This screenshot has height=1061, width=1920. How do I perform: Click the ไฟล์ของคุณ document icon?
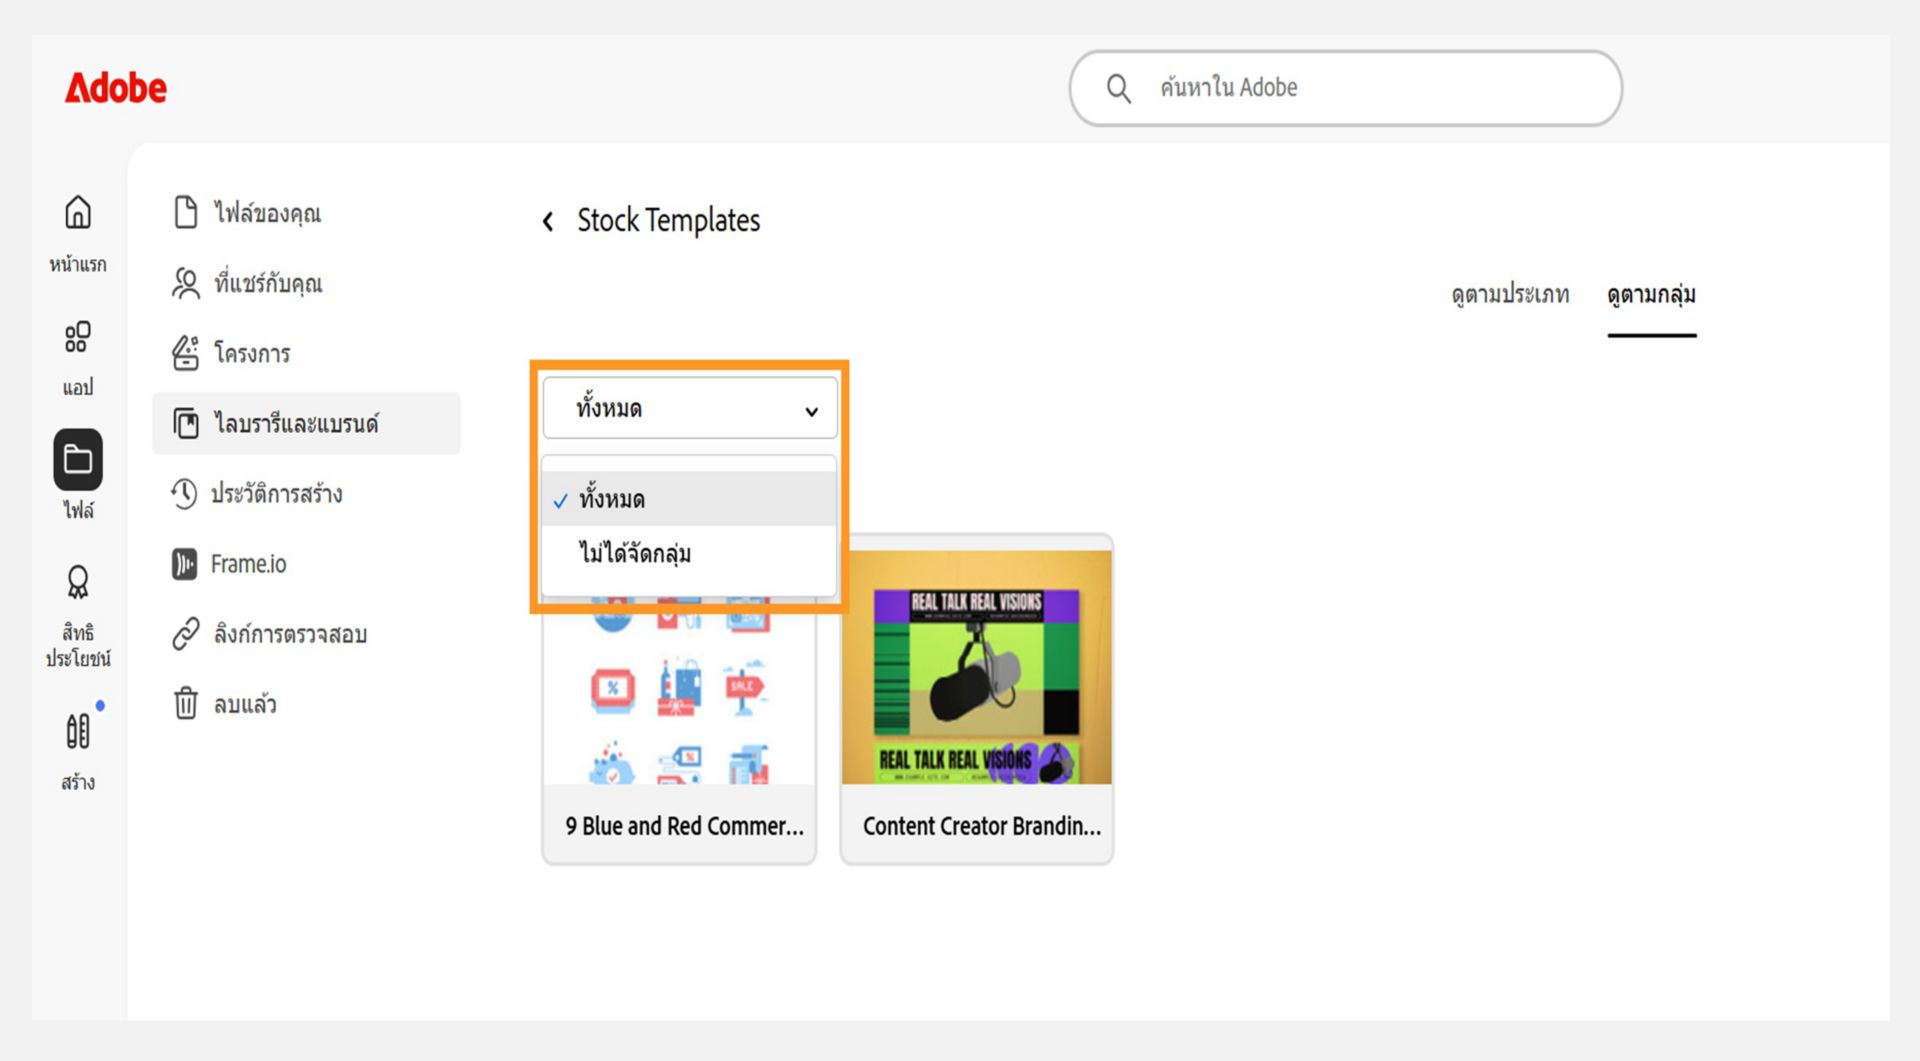186,212
